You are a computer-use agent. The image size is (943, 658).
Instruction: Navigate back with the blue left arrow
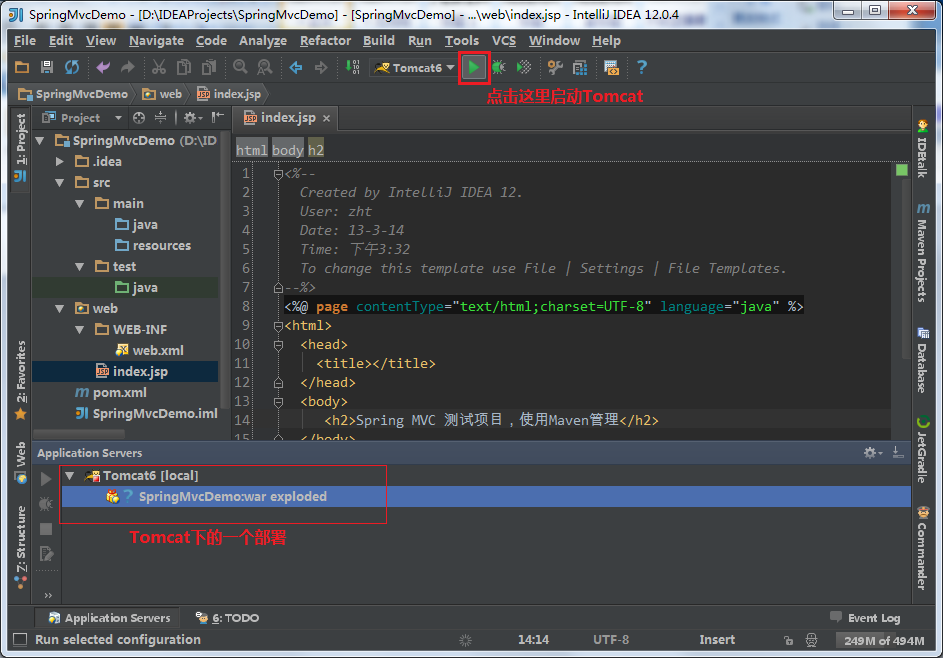pos(296,67)
